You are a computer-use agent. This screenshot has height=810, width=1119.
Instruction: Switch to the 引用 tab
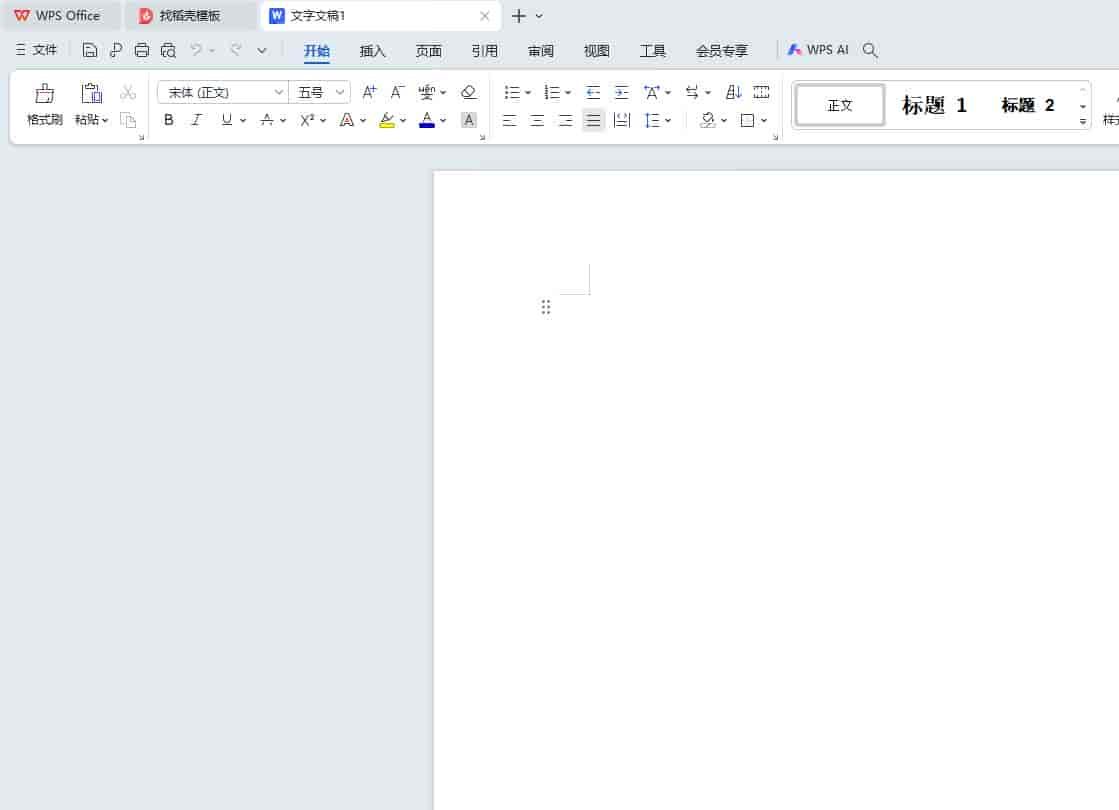coord(485,51)
